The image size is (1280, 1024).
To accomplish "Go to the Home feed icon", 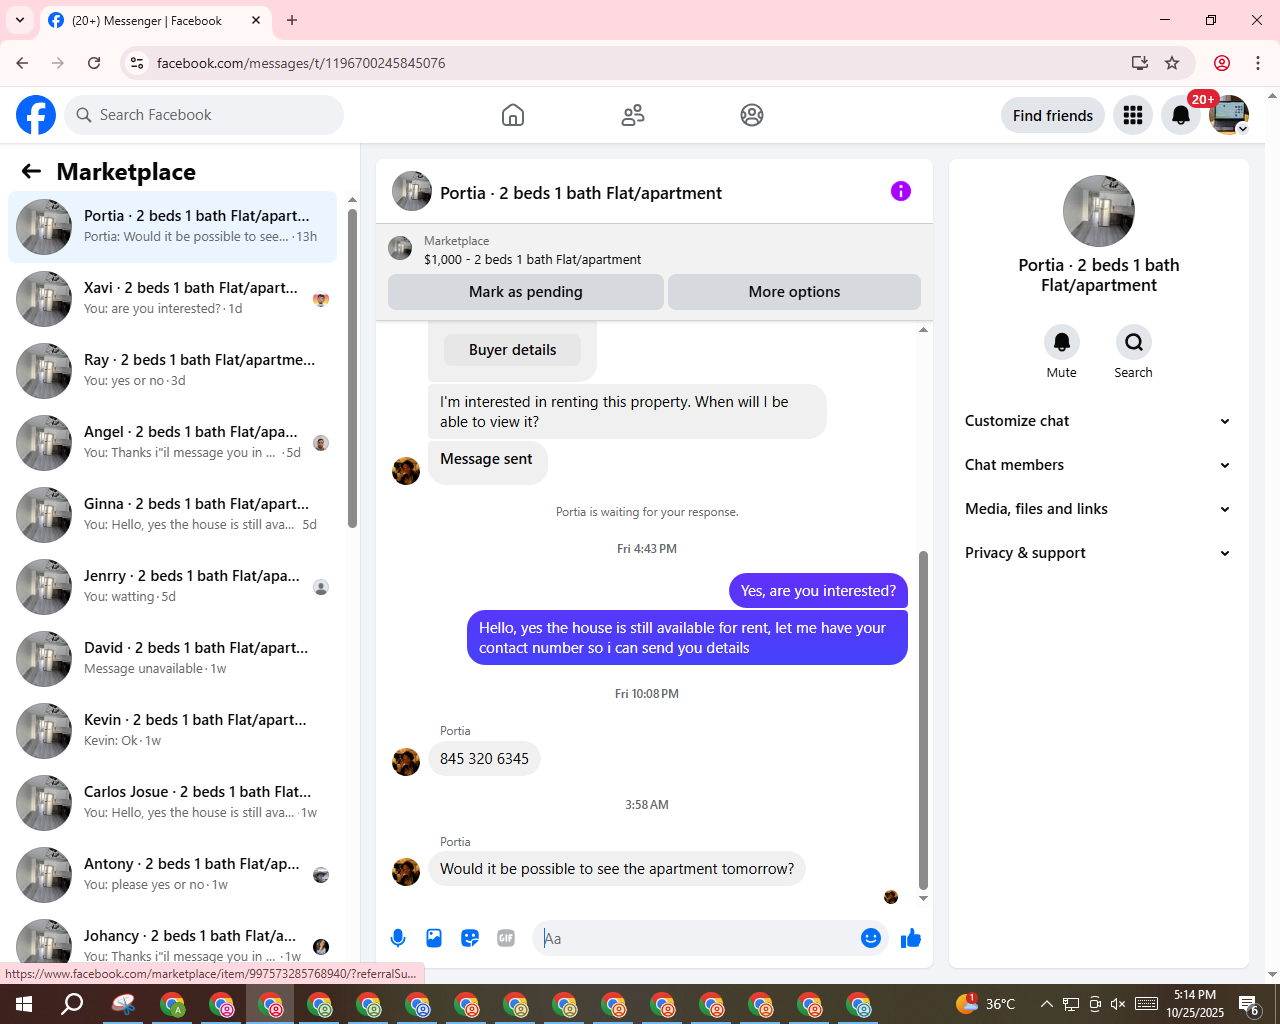I will [513, 115].
